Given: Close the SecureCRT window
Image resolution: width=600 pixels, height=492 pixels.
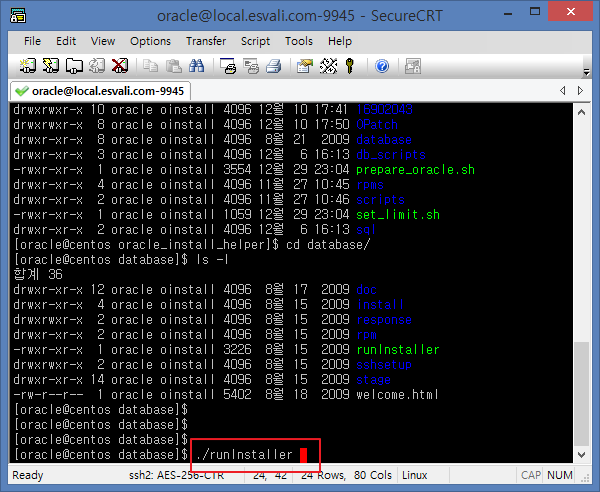Looking at the screenshot, I should 570,12.
